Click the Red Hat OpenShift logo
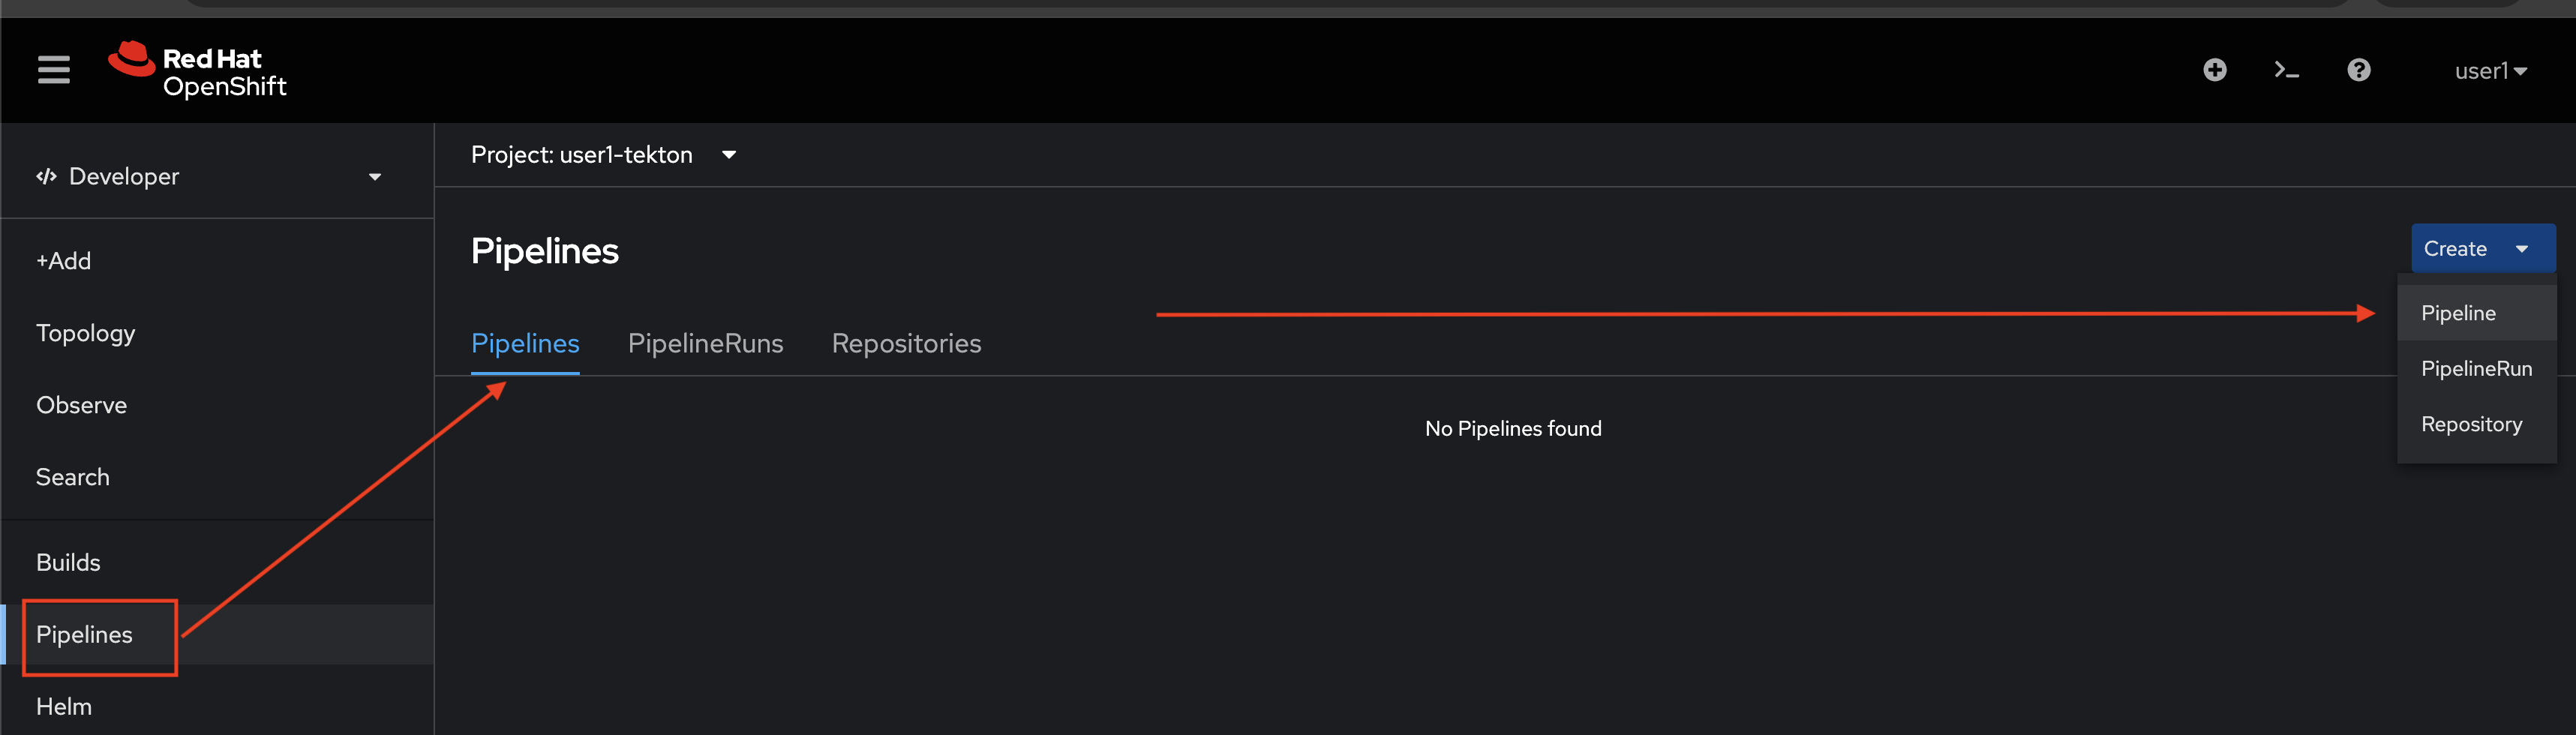Image resolution: width=2576 pixels, height=735 pixels. click(x=197, y=70)
